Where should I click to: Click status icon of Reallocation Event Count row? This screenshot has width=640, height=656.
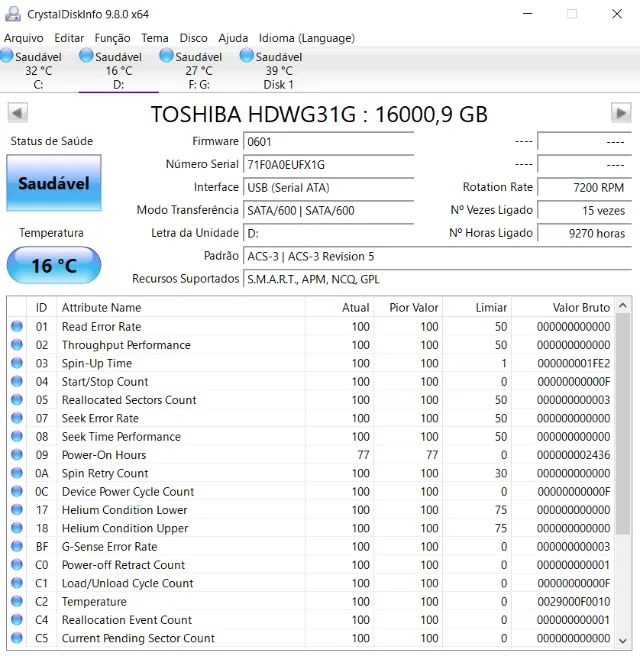click(x=17, y=620)
